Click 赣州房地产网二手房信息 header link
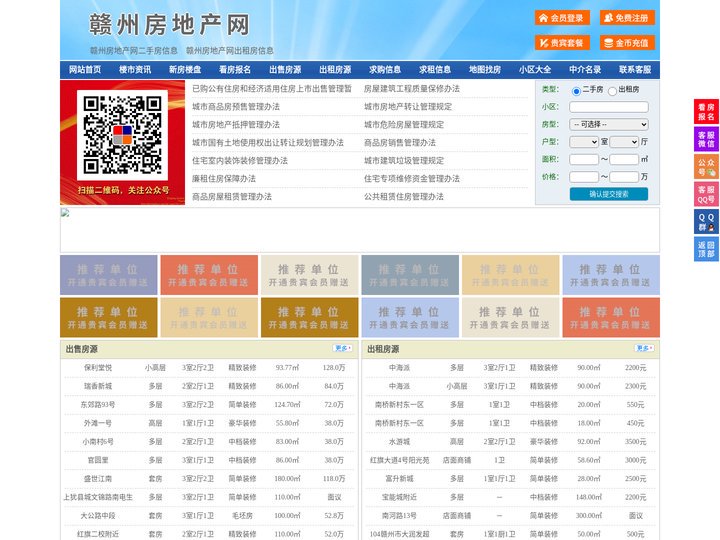Image resolution: width=720 pixels, height=540 pixels. [x=134, y=51]
